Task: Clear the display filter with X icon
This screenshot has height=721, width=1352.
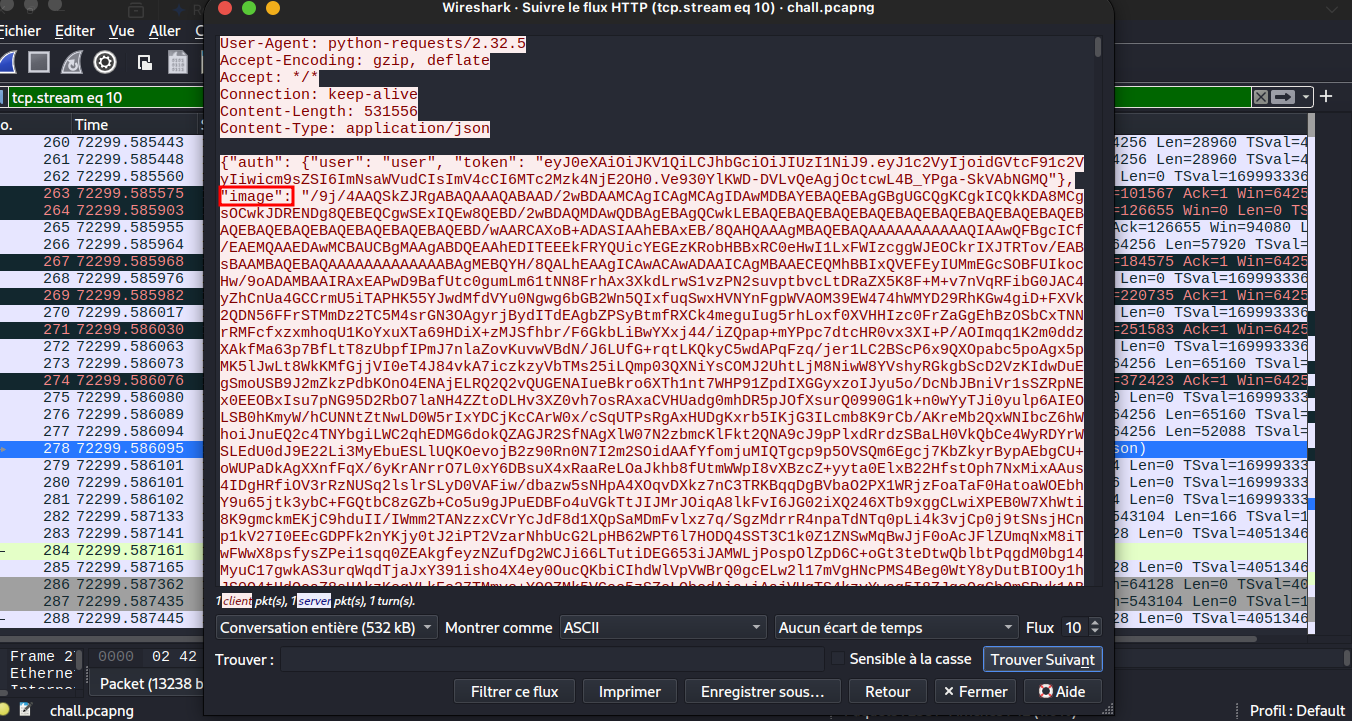Action: 1261,97
